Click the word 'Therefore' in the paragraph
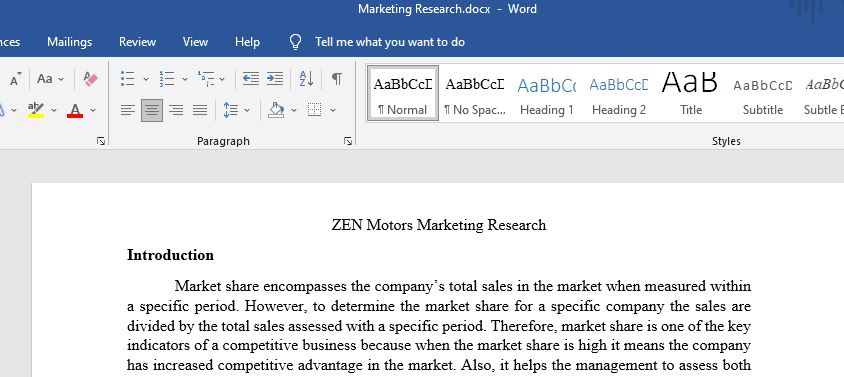Viewport: 844px width, 377px height. [522, 326]
